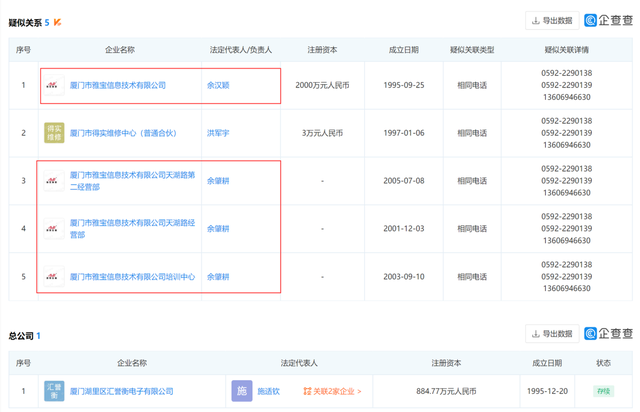Open legal representative 施适钦 link
Screen dimensions: 640x412
pos(269,391)
